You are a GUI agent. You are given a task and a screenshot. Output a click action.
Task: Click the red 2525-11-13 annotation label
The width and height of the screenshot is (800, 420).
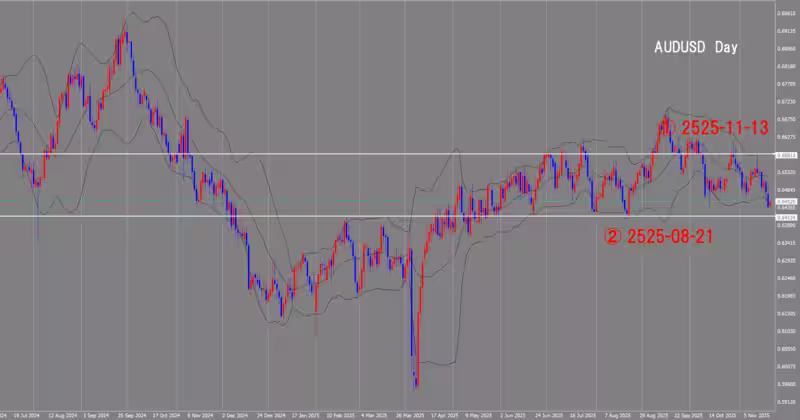click(x=723, y=127)
